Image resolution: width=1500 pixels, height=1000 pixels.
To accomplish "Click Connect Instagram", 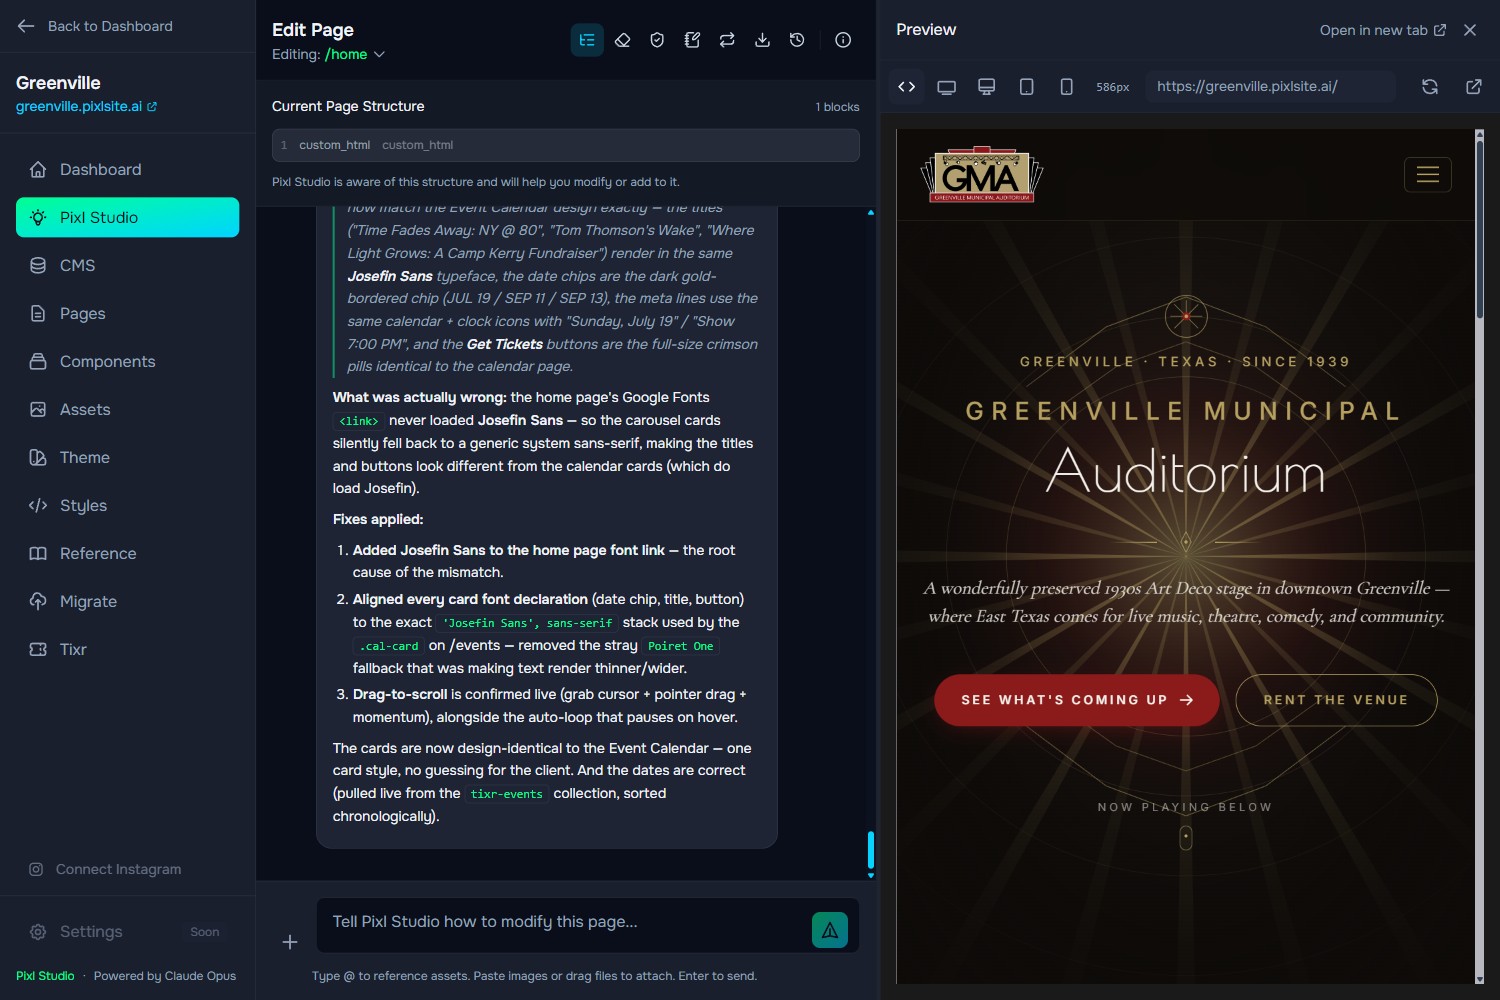I will 105,869.
